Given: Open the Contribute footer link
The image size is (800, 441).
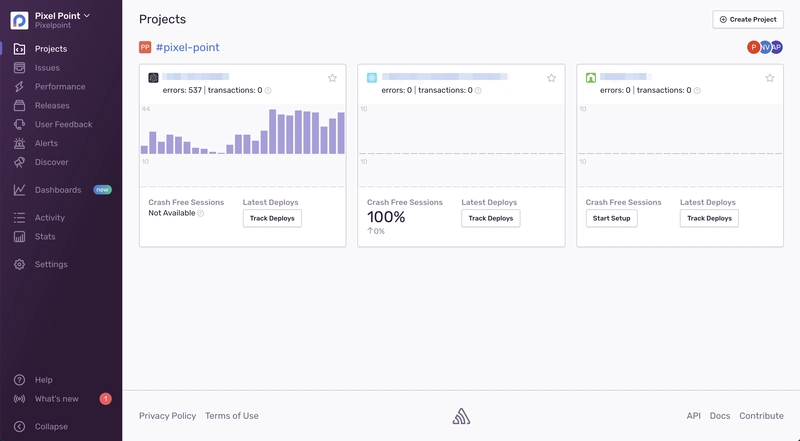Looking at the screenshot, I should (x=761, y=416).
